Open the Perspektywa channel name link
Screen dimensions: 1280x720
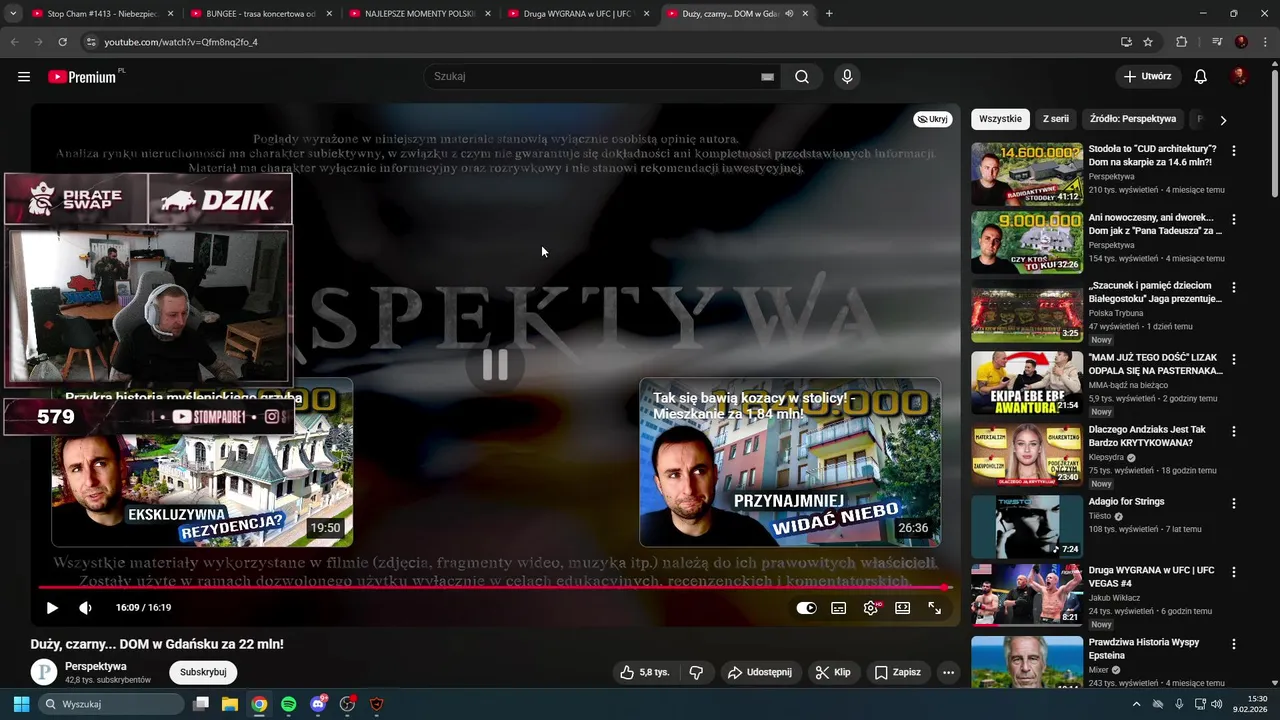96,666
